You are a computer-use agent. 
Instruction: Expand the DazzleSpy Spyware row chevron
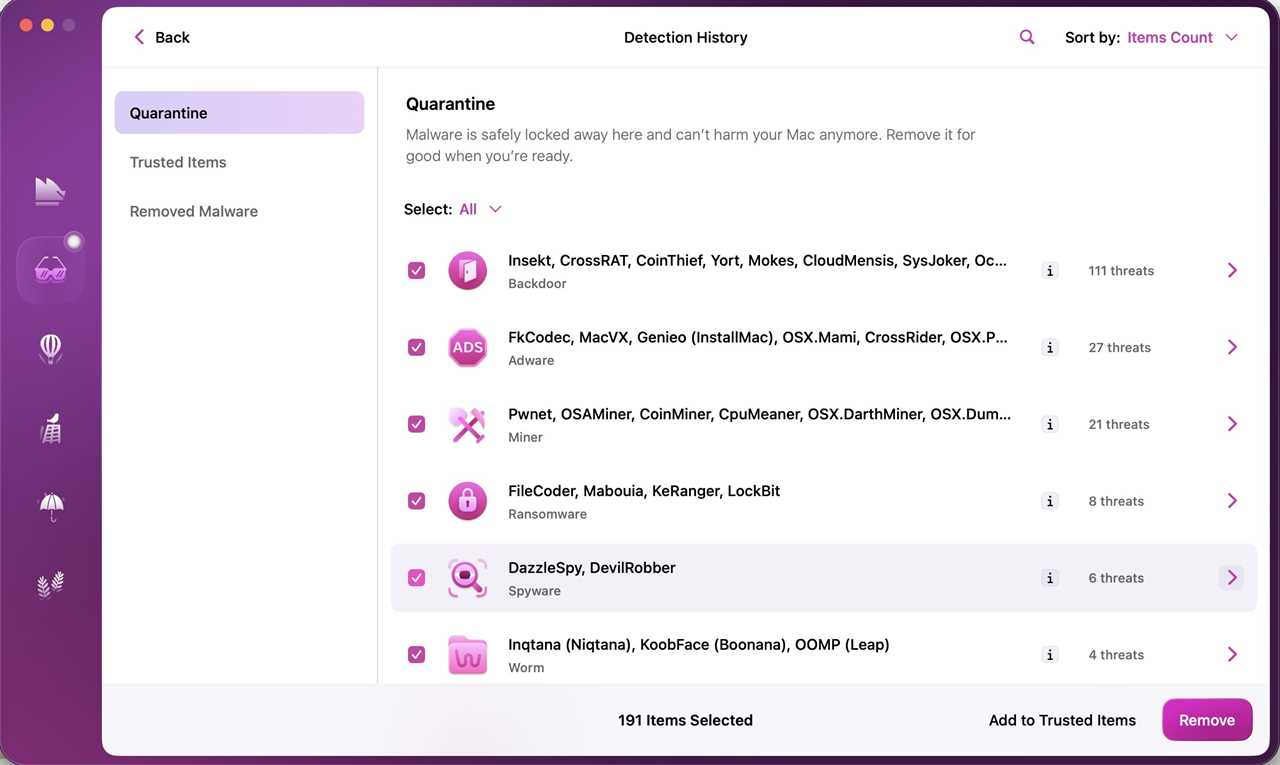click(1231, 577)
